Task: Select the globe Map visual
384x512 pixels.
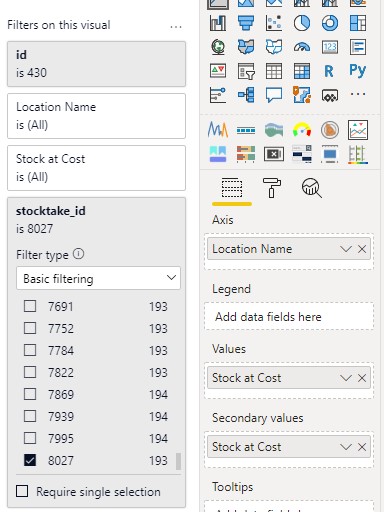Action: click(x=218, y=47)
